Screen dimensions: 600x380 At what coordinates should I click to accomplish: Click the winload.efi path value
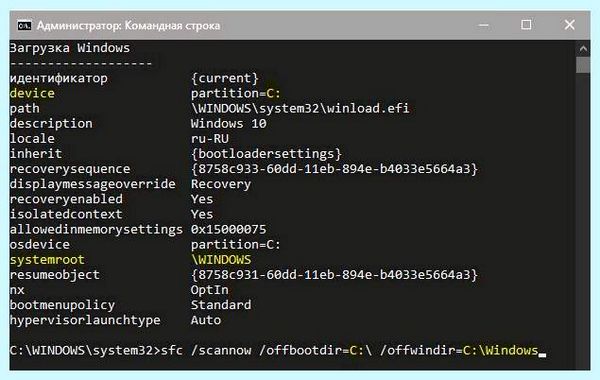pyautogui.click(x=300, y=108)
